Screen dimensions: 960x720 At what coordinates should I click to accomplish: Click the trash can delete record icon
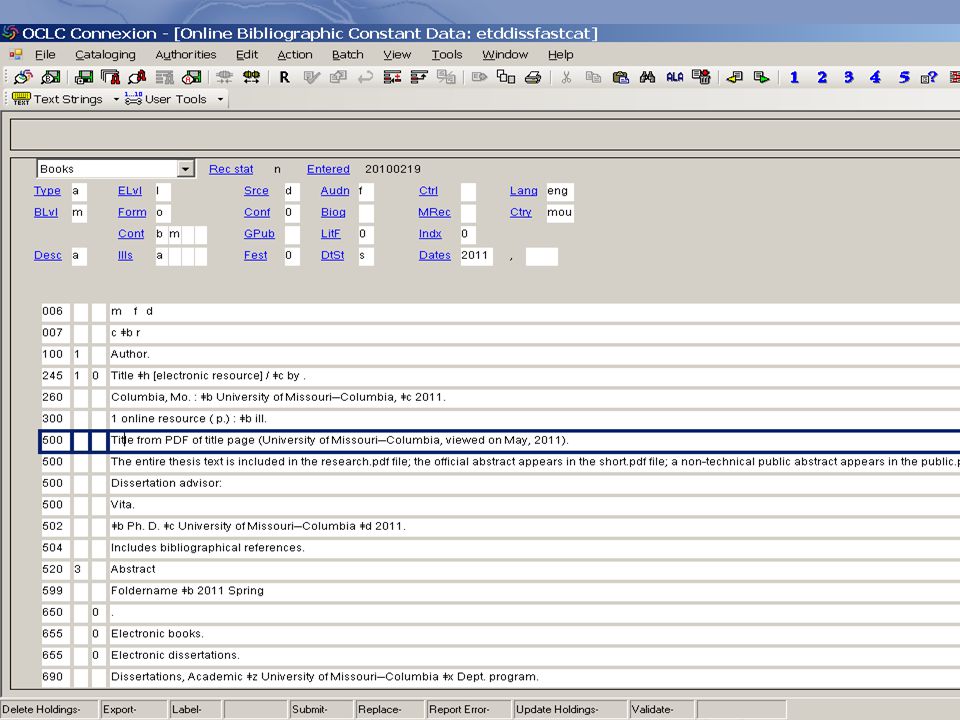[702, 77]
